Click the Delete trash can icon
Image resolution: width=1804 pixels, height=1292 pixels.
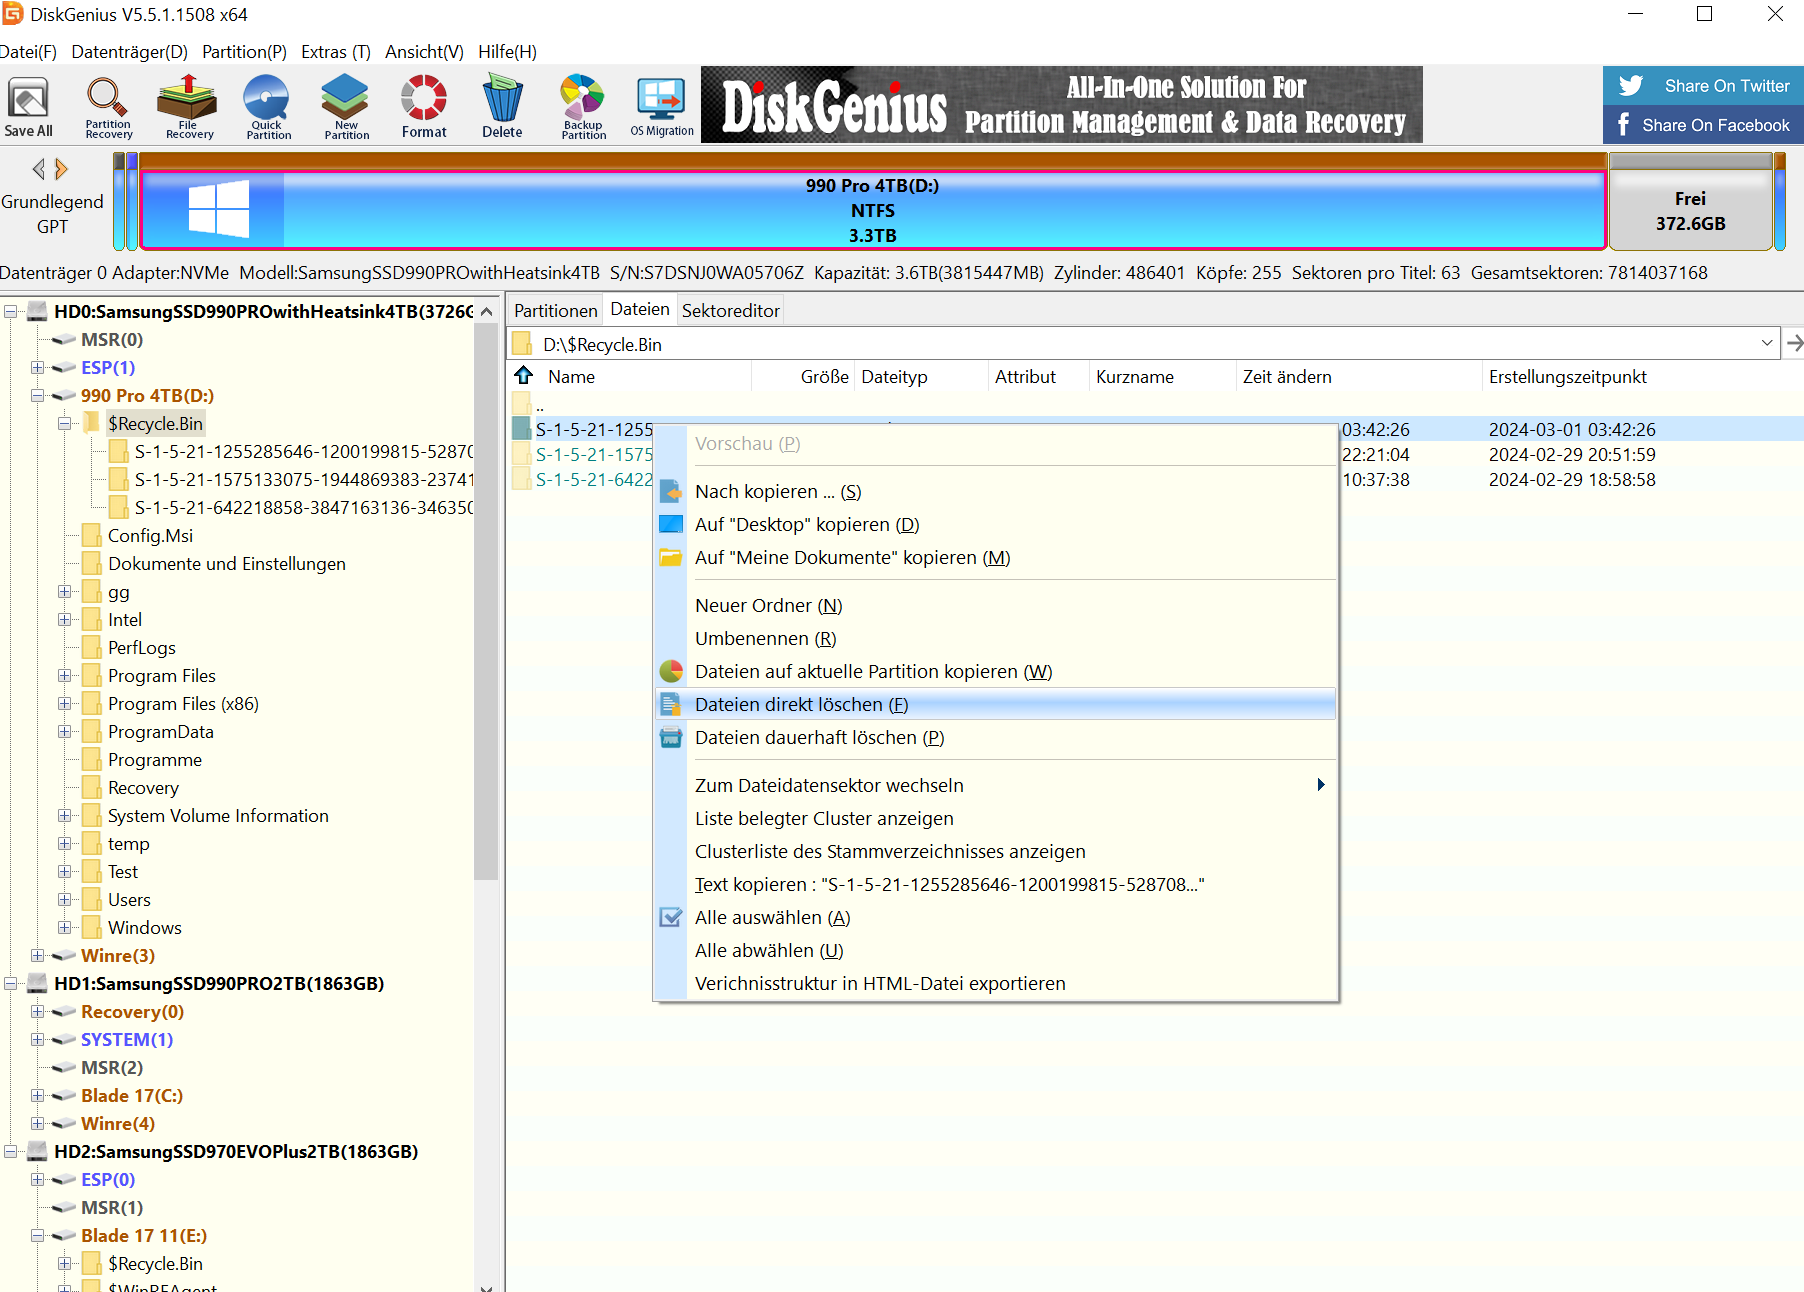(502, 106)
